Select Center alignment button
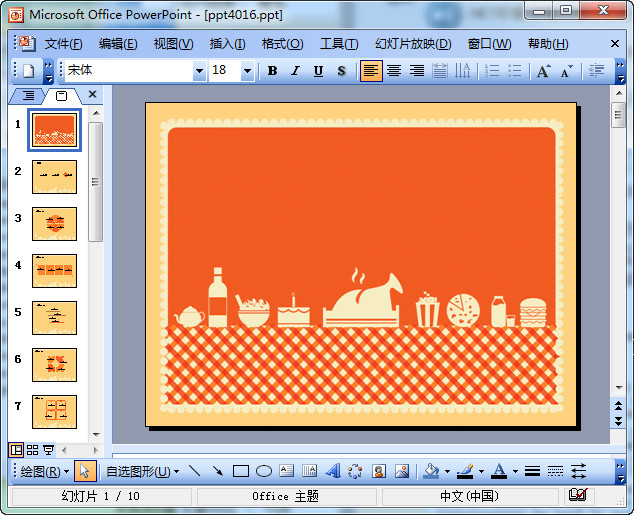 click(x=394, y=71)
